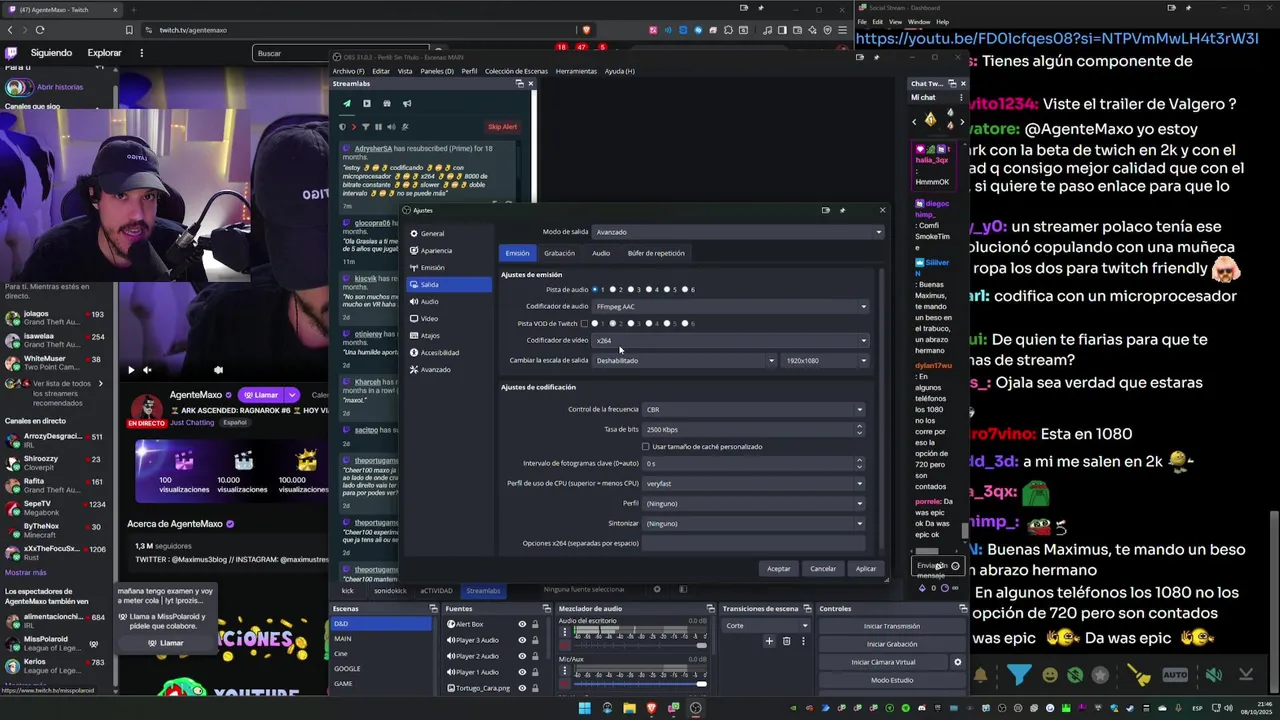Select audio track 2 for Pista de audio

[x=612, y=289]
